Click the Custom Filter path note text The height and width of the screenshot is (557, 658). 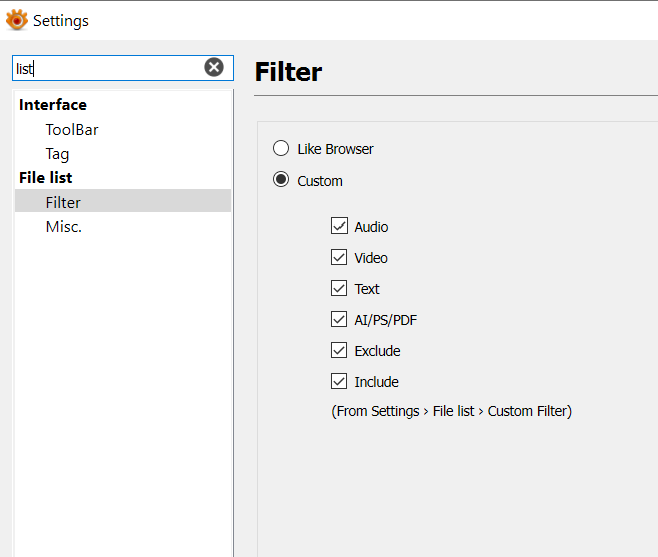click(451, 411)
